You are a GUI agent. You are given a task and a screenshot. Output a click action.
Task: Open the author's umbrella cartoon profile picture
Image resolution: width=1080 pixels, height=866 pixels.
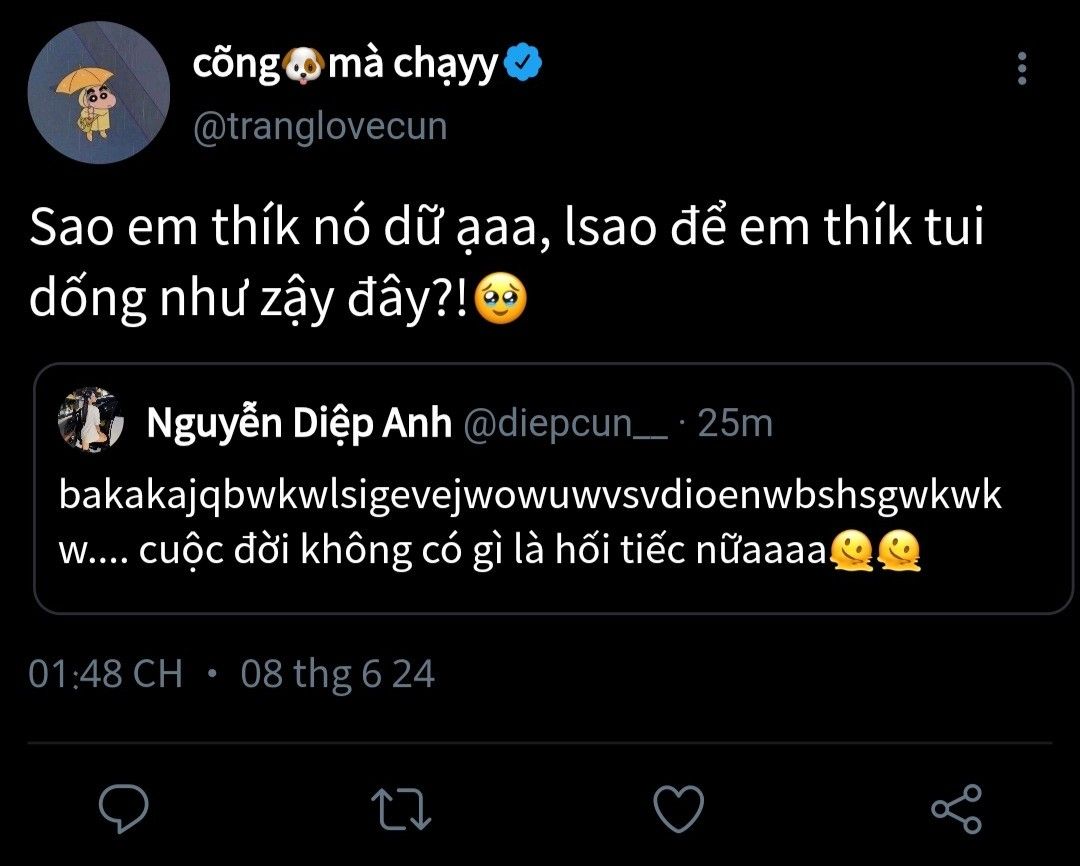(98, 92)
